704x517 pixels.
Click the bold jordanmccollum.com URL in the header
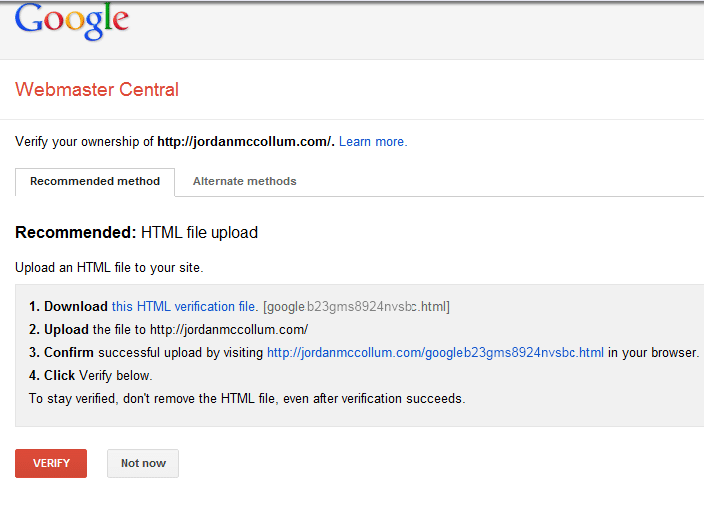pyautogui.click(x=246, y=142)
